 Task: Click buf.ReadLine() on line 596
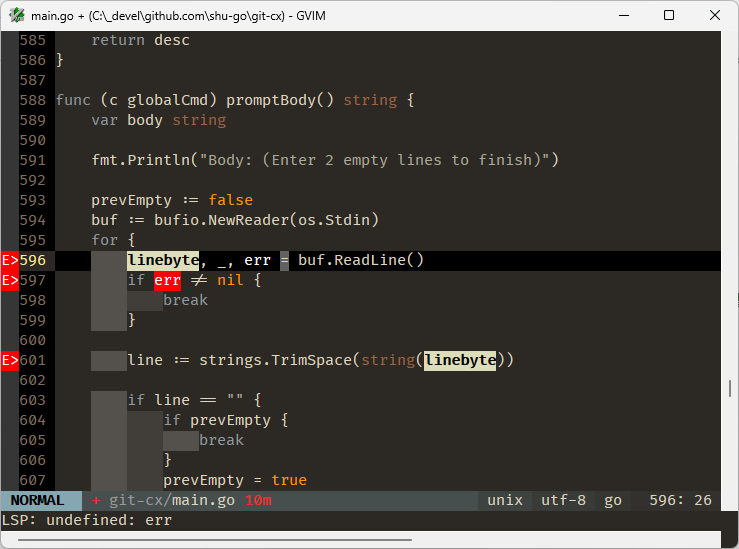[361, 261]
